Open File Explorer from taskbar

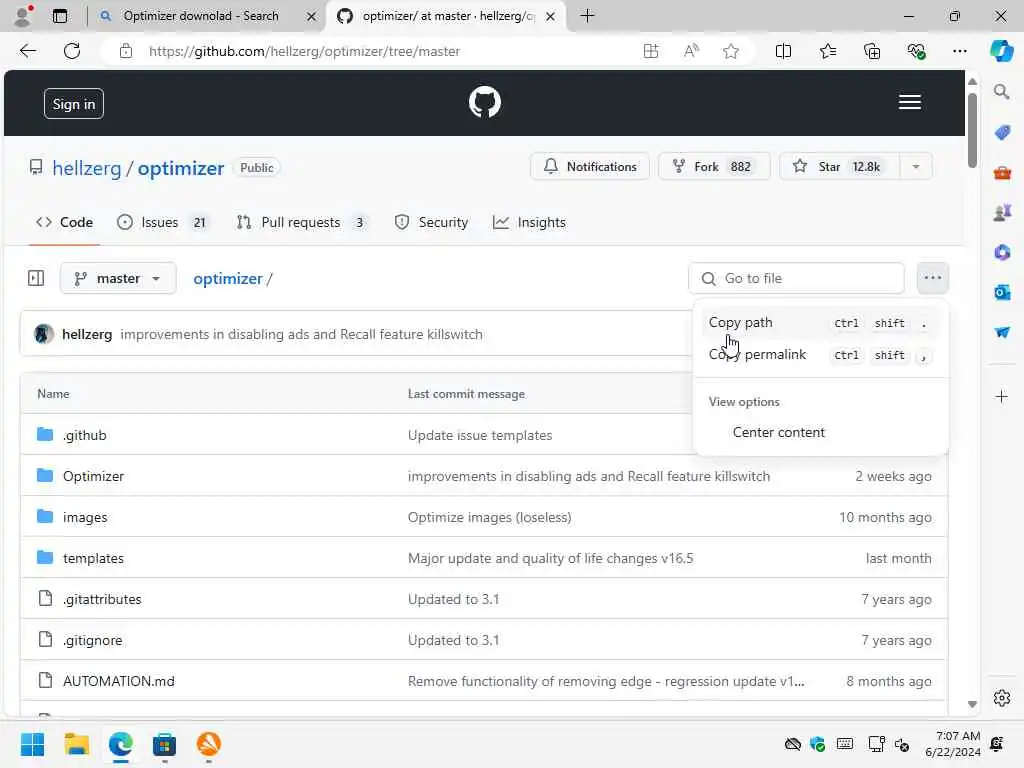(x=76, y=744)
